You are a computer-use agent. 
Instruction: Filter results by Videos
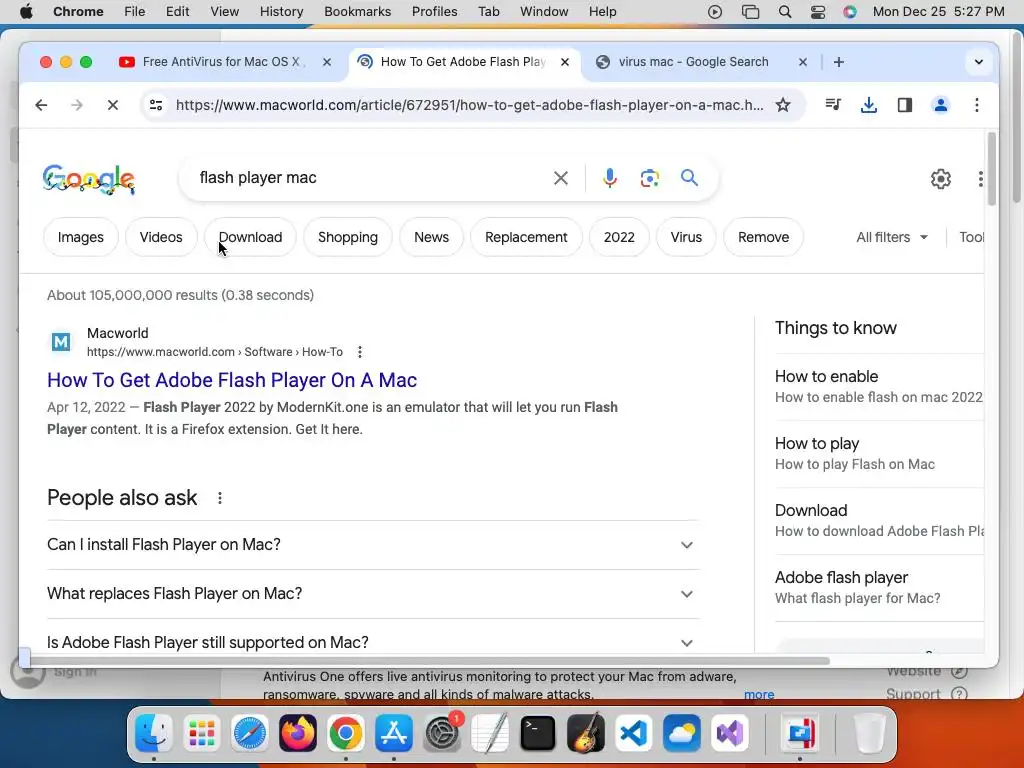click(x=161, y=237)
